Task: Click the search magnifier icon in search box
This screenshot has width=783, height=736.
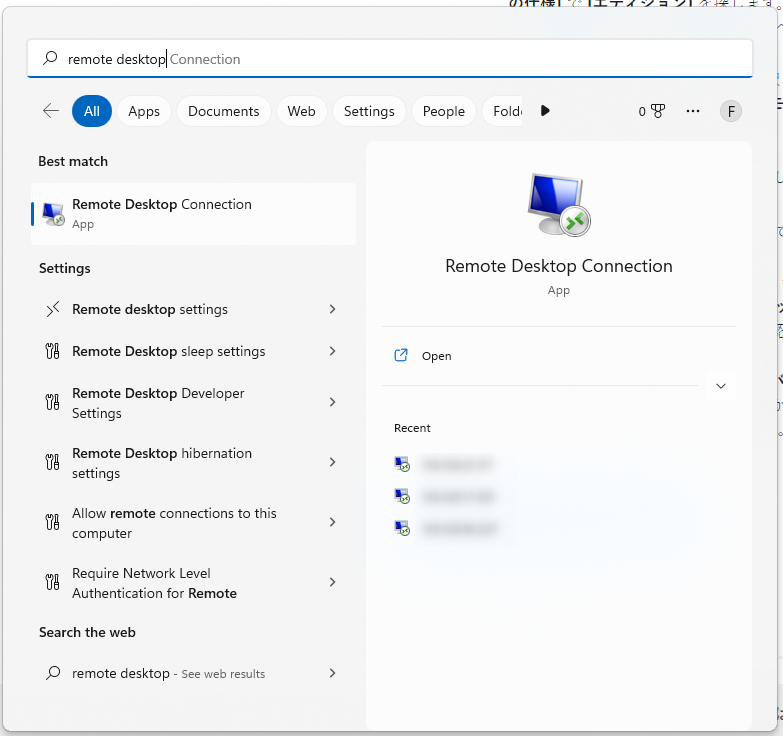Action: [50, 58]
